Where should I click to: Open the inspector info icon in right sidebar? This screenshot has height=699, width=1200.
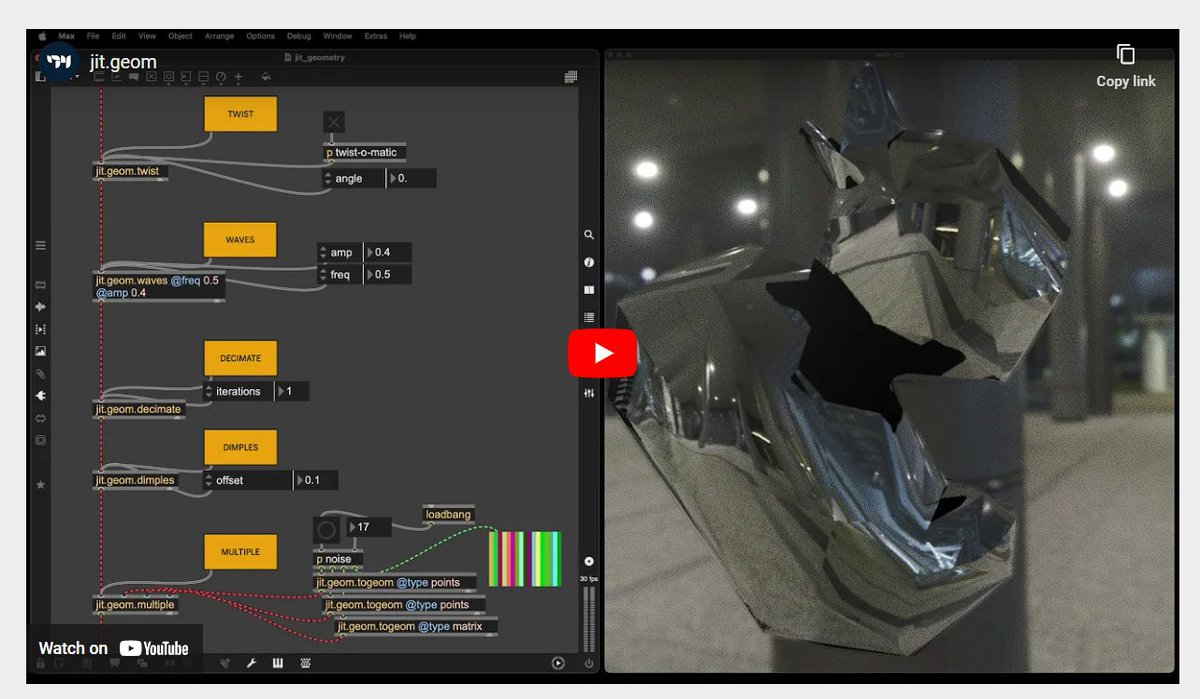(589, 262)
